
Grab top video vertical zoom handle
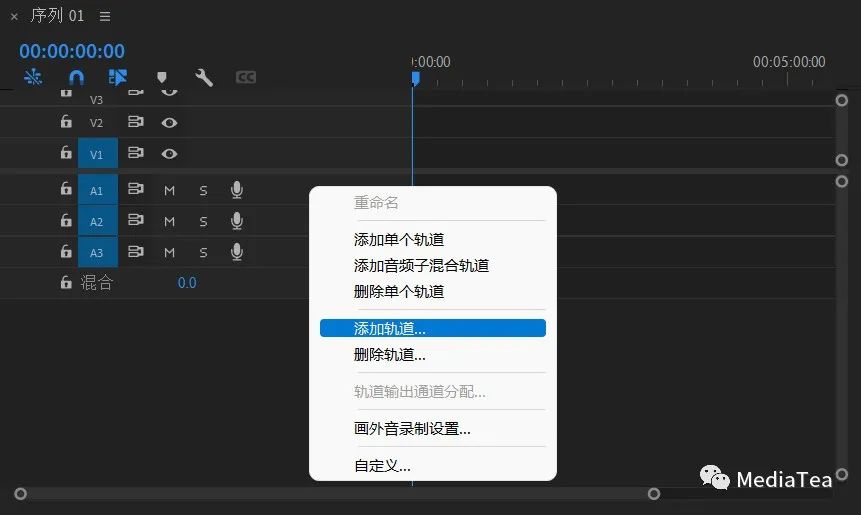coord(841,100)
